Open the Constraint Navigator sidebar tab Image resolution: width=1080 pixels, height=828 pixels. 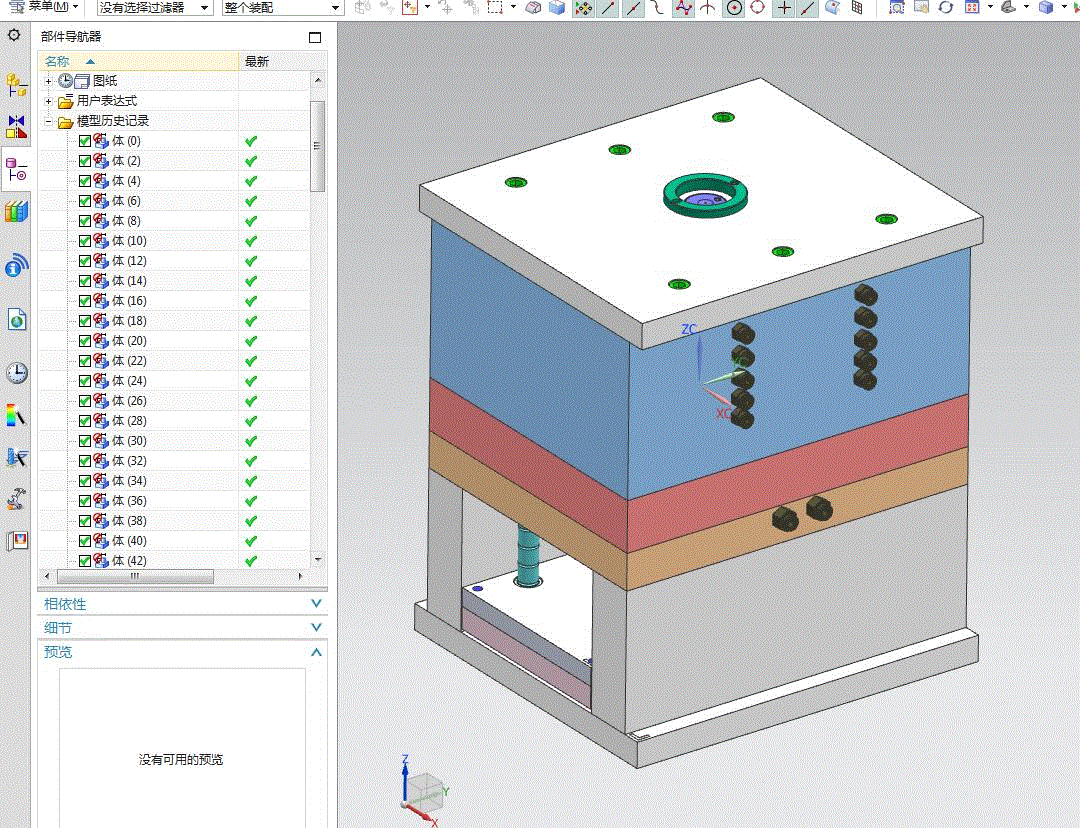pos(16,127)
